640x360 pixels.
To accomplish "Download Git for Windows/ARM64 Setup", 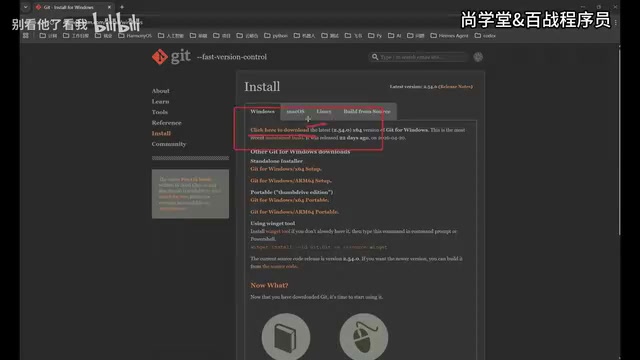I will pos(290,180).
